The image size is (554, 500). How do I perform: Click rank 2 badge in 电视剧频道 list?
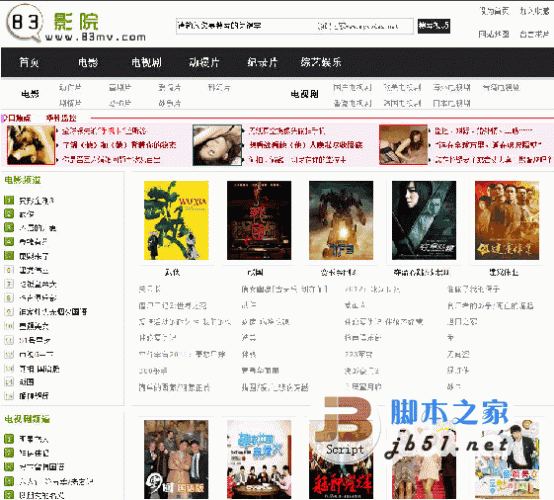point(9,453)
